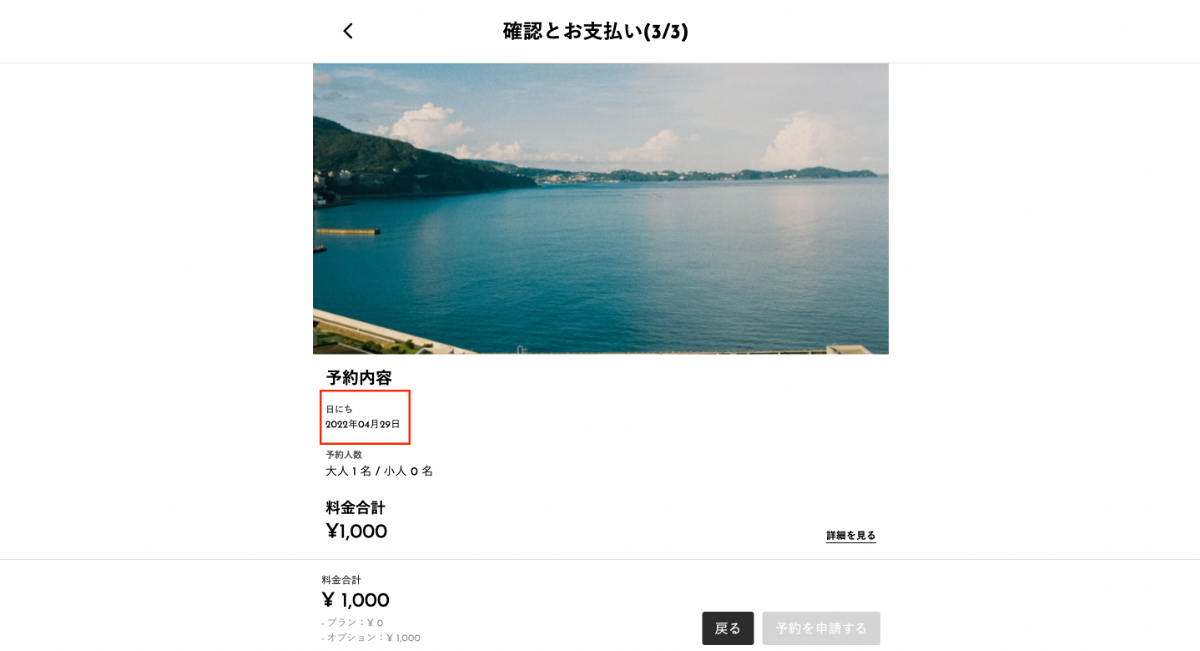Click the 確認とお支払い(3/3) page title

595,31
